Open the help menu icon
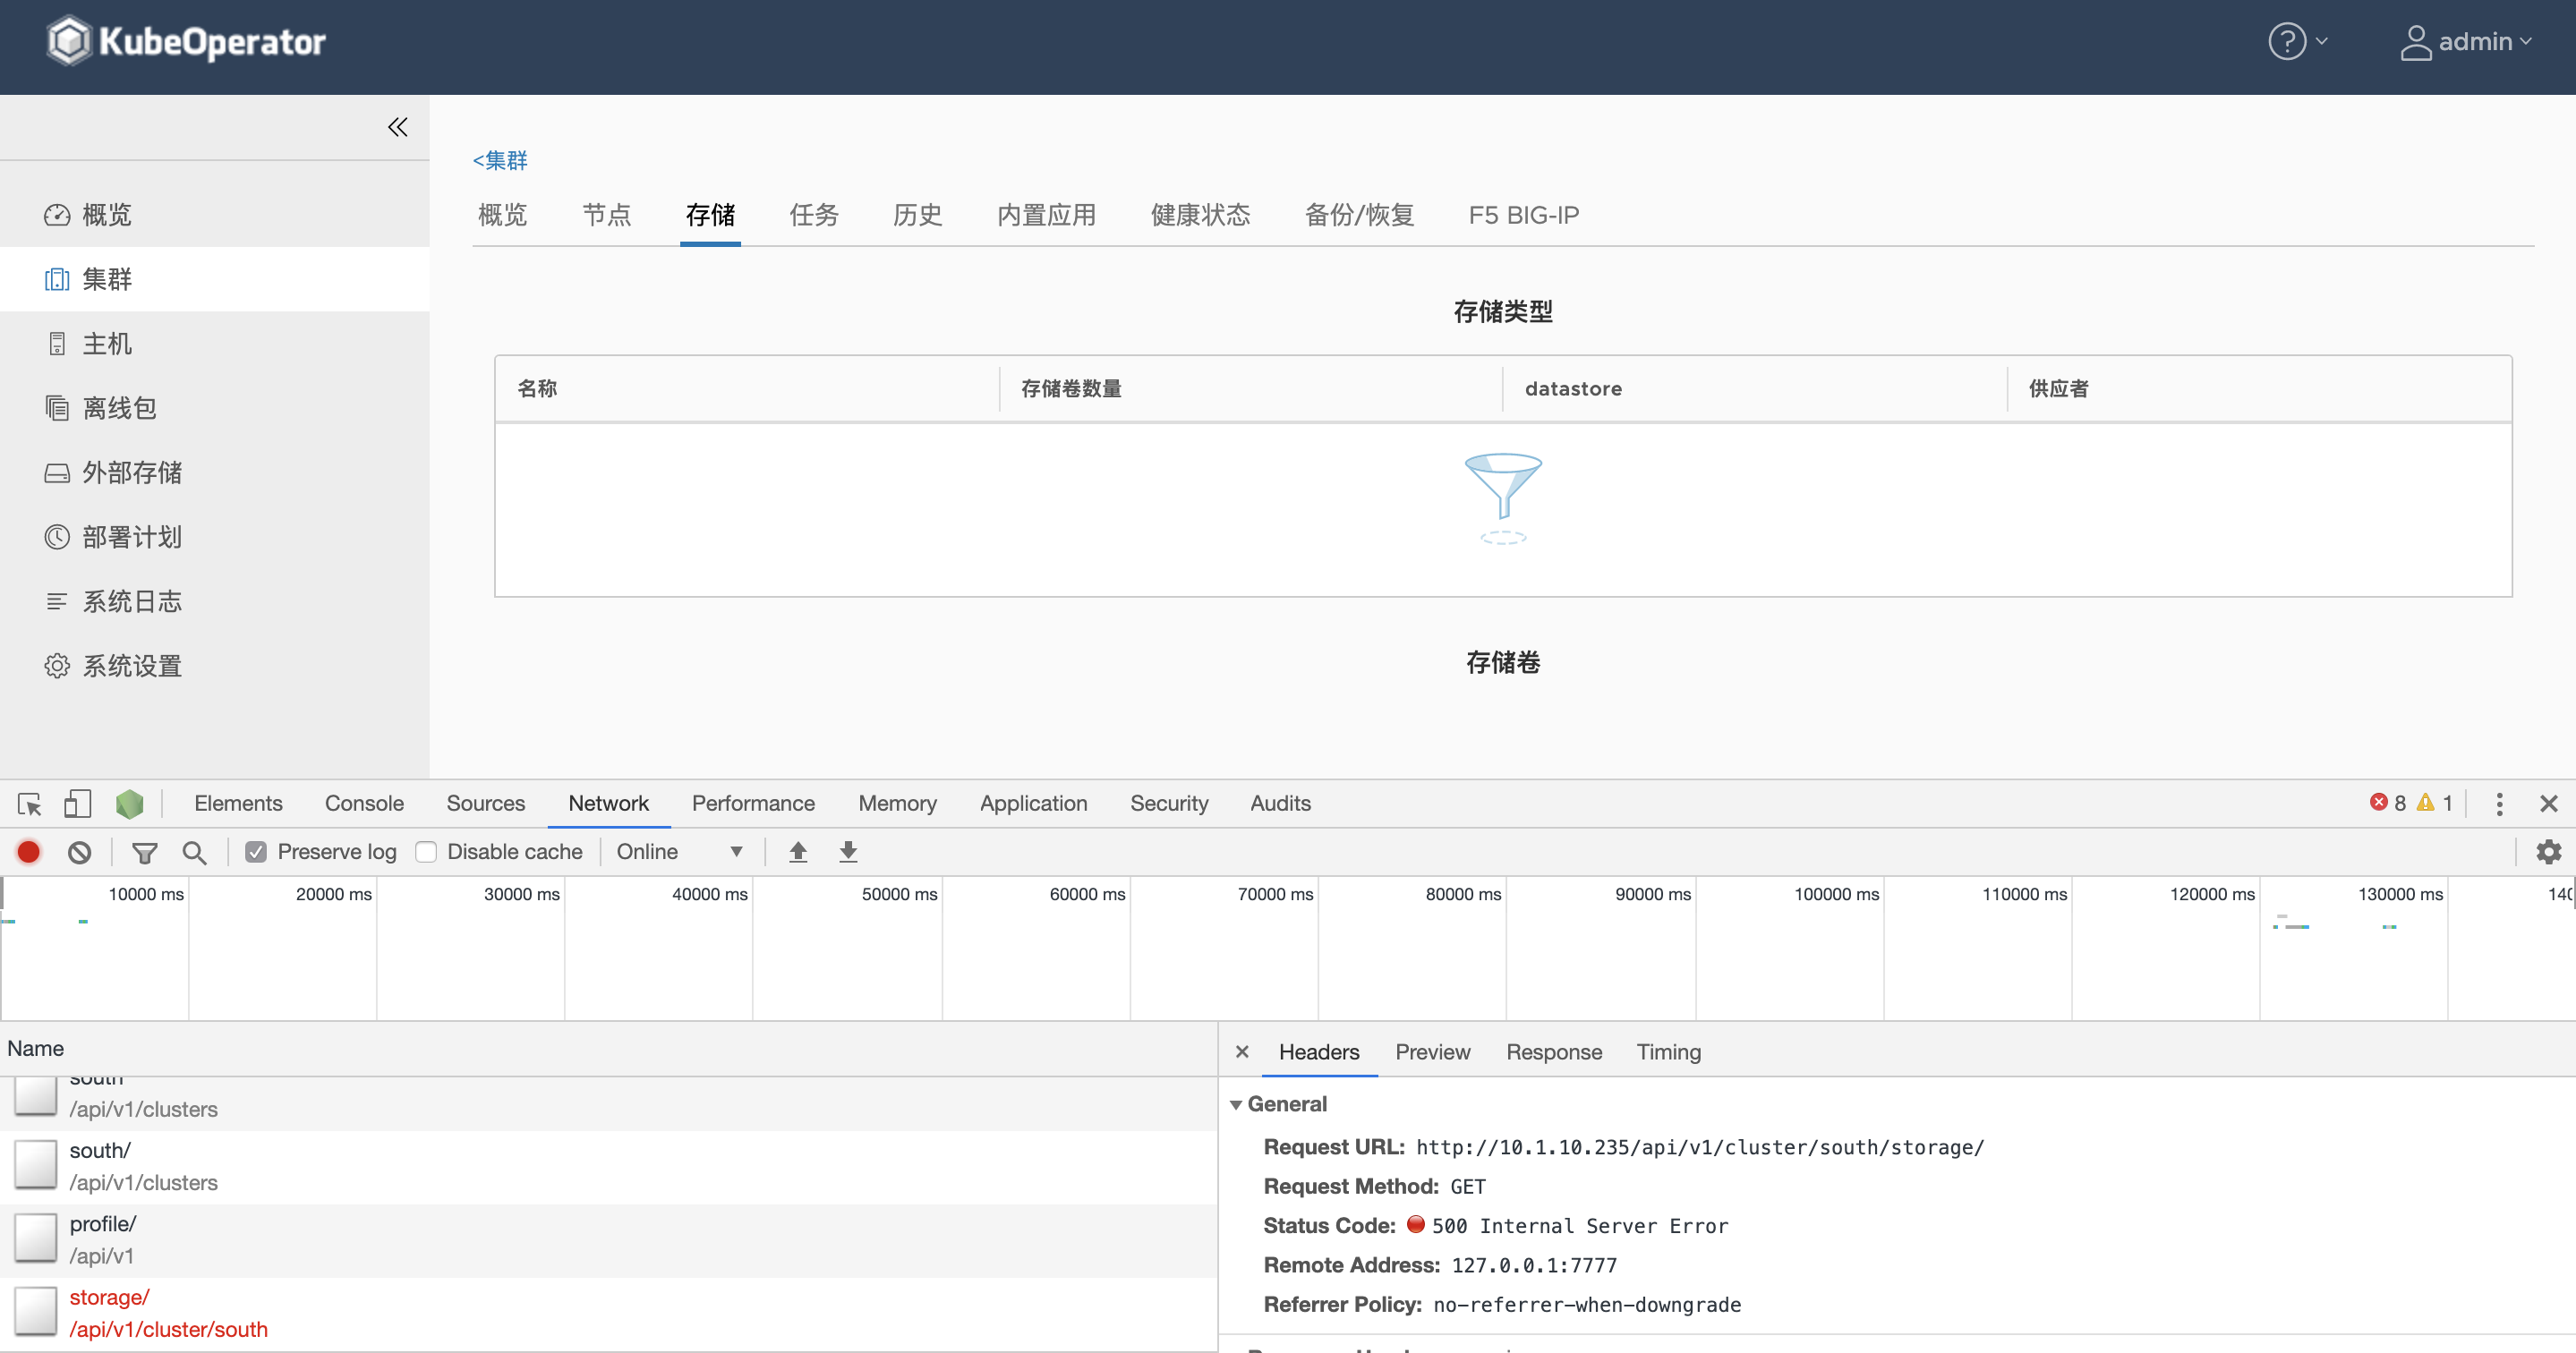The height and width of the screenshot is (1353, 2576). tap(2286, 41)
